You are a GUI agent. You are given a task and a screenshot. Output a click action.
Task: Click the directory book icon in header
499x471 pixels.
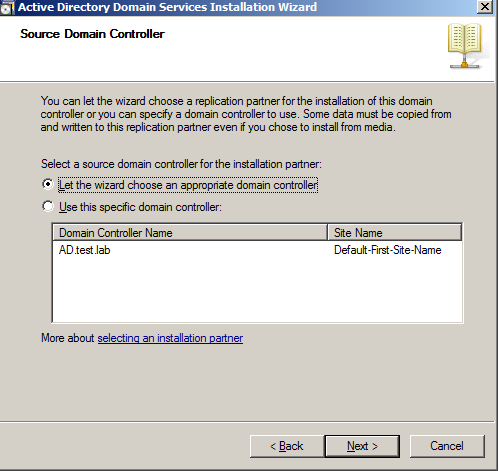(x=465, y=46)
